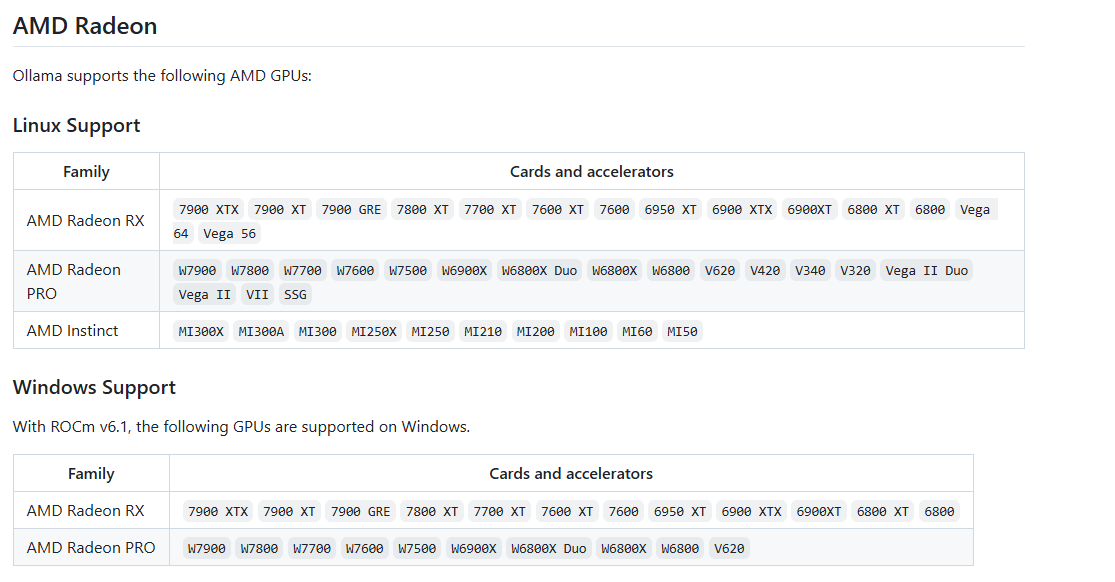Click the MI250 tag
This screenshot has height=582, width=1115.
[430, 332]
